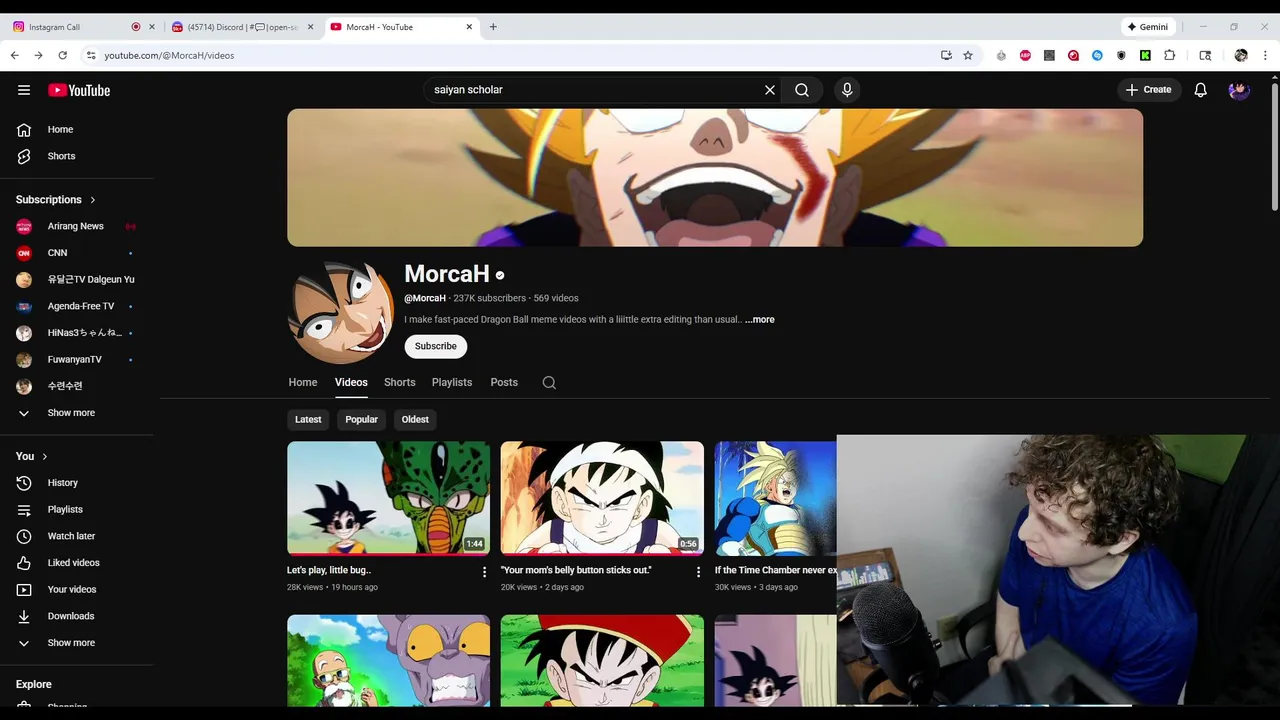Click the MorcaH channel avatar

point(340,313)
